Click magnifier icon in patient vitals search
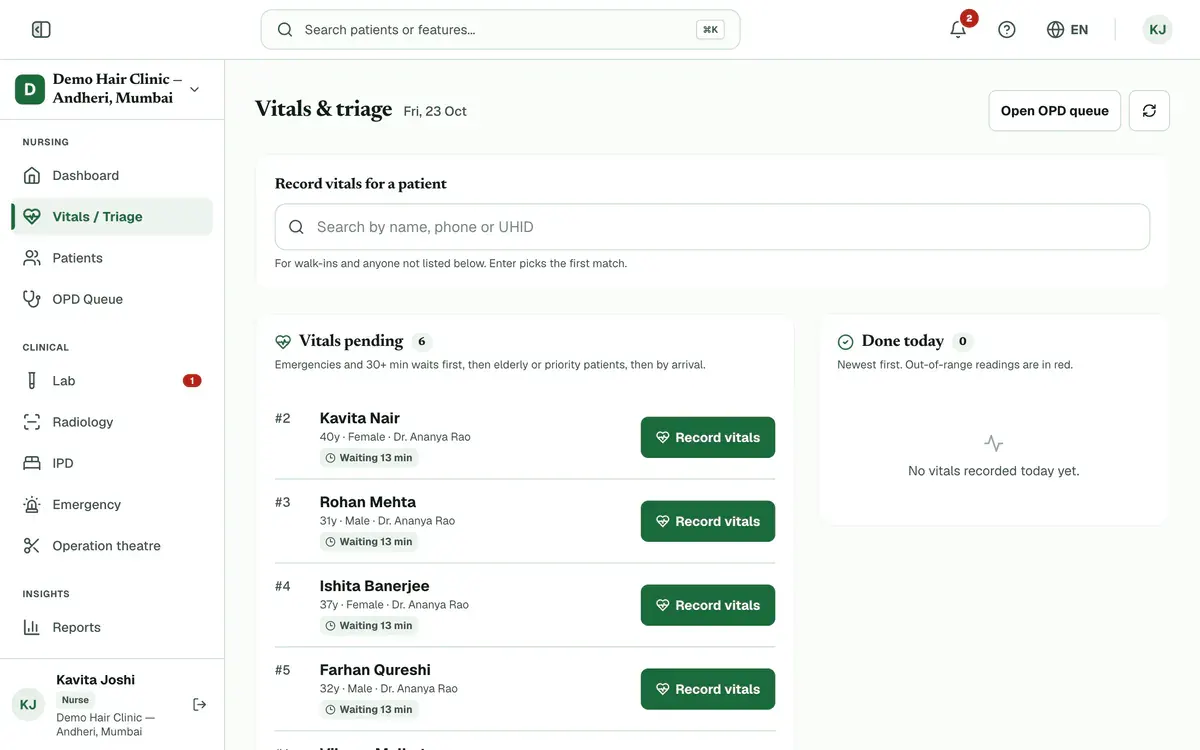 [296, 227]
